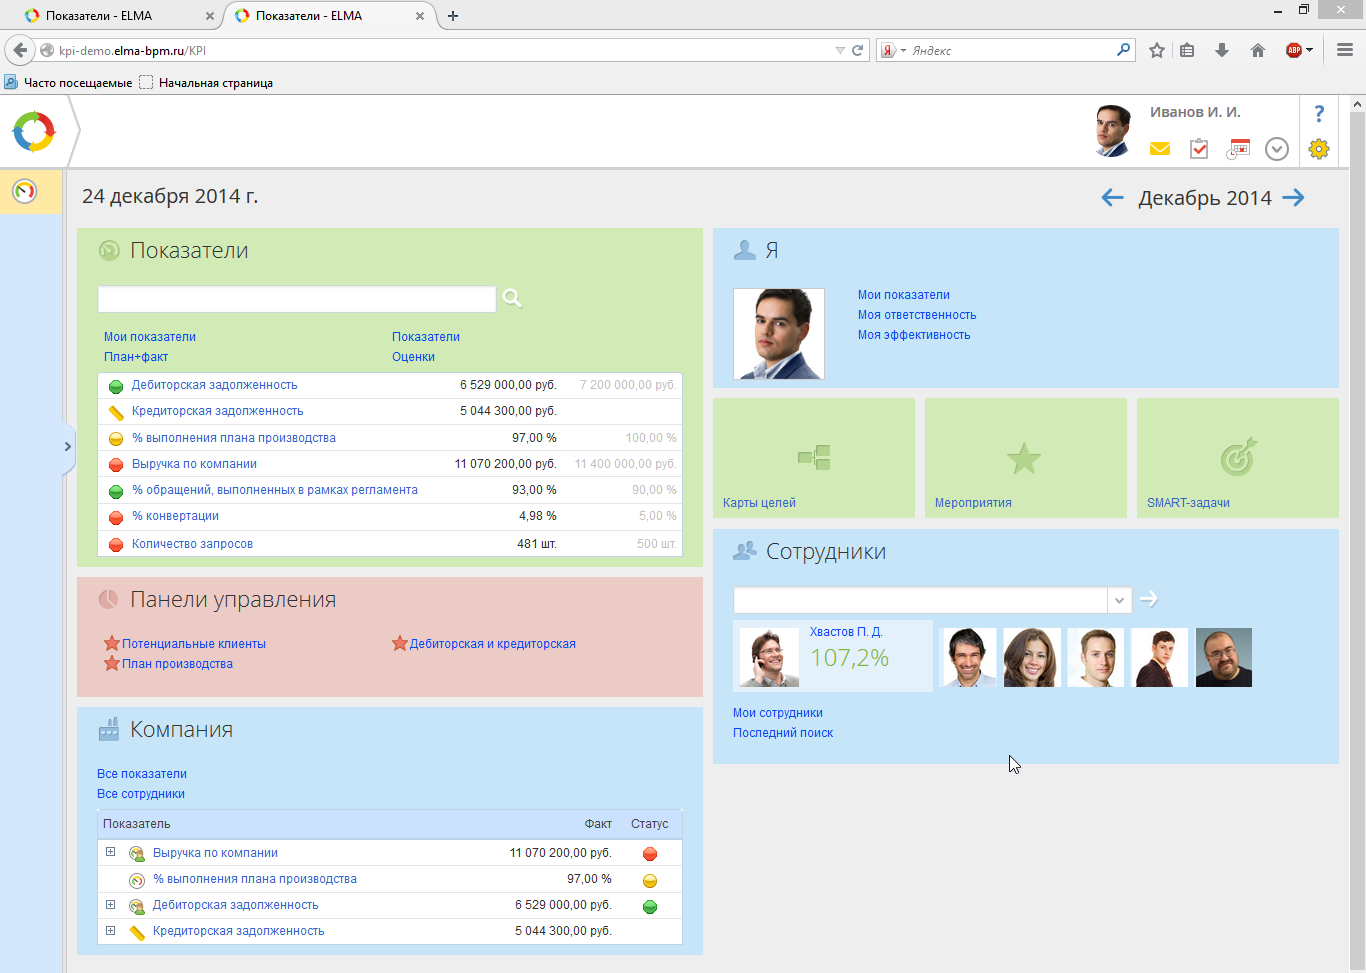Open the help question mark icon
Screen dimensions: 1366x973
[1319, 114]
